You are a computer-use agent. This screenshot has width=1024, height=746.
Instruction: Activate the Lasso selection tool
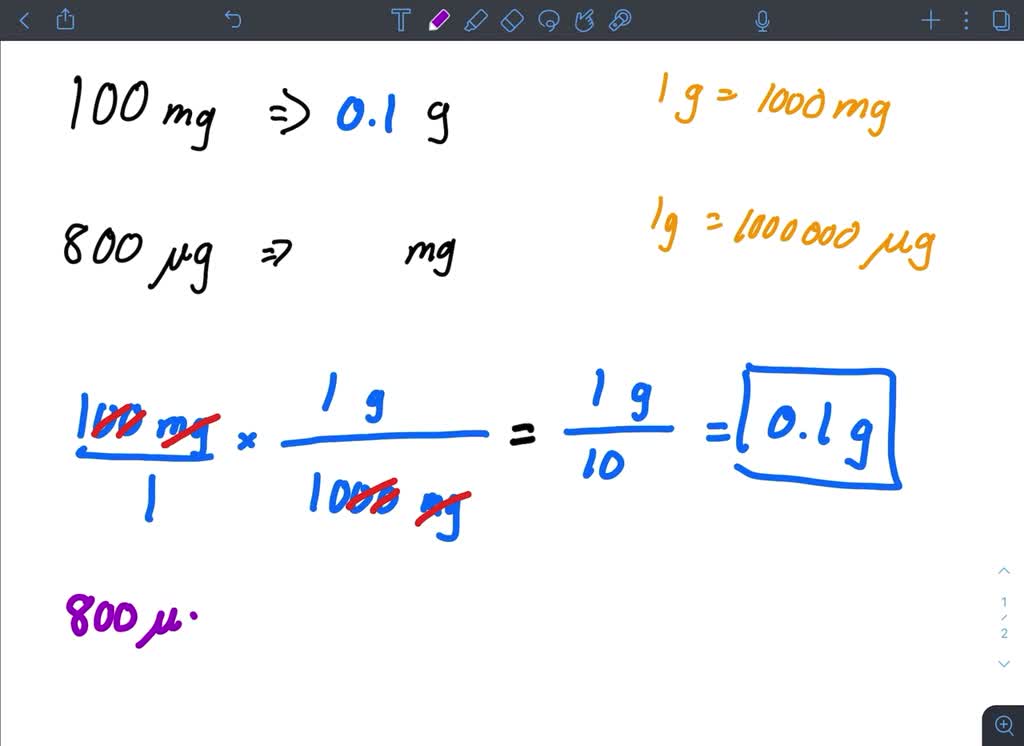(x=548, y=19)
